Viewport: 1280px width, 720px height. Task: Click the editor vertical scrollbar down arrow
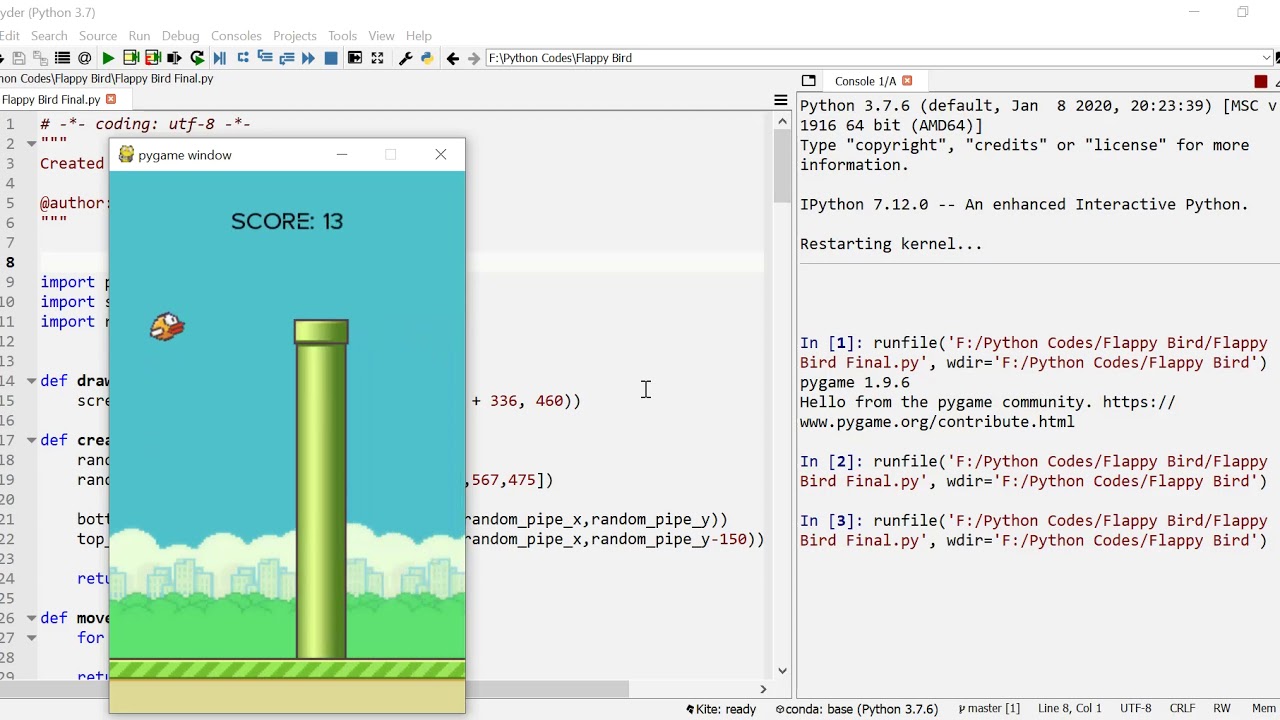click(x=782, y=671)
